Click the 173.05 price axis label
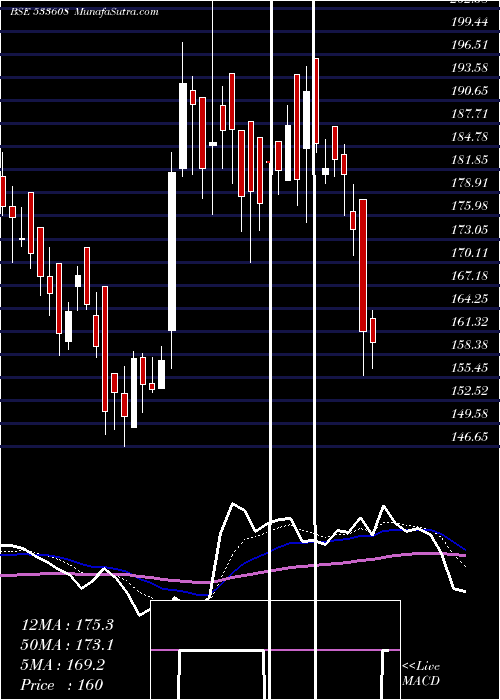This screenshot has height=700, width=500. point(469,230)
